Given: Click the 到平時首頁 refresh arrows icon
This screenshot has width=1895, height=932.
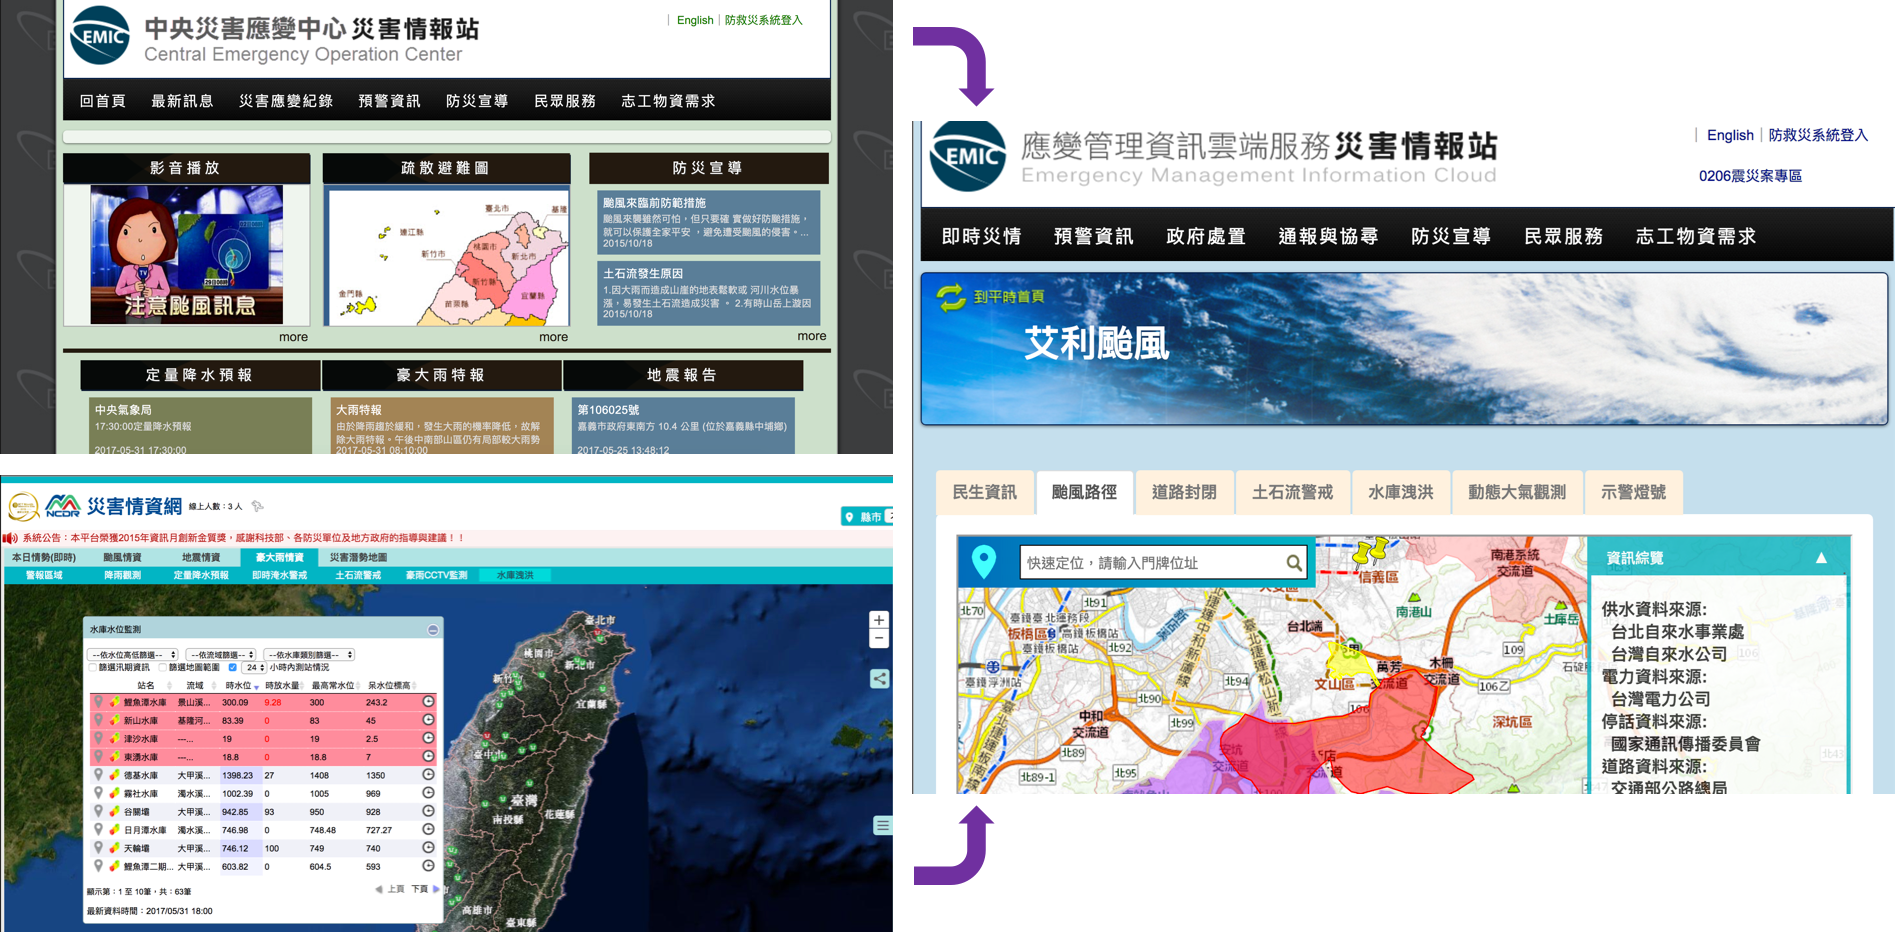Looking at the screenshot, I should pos(950,297).
